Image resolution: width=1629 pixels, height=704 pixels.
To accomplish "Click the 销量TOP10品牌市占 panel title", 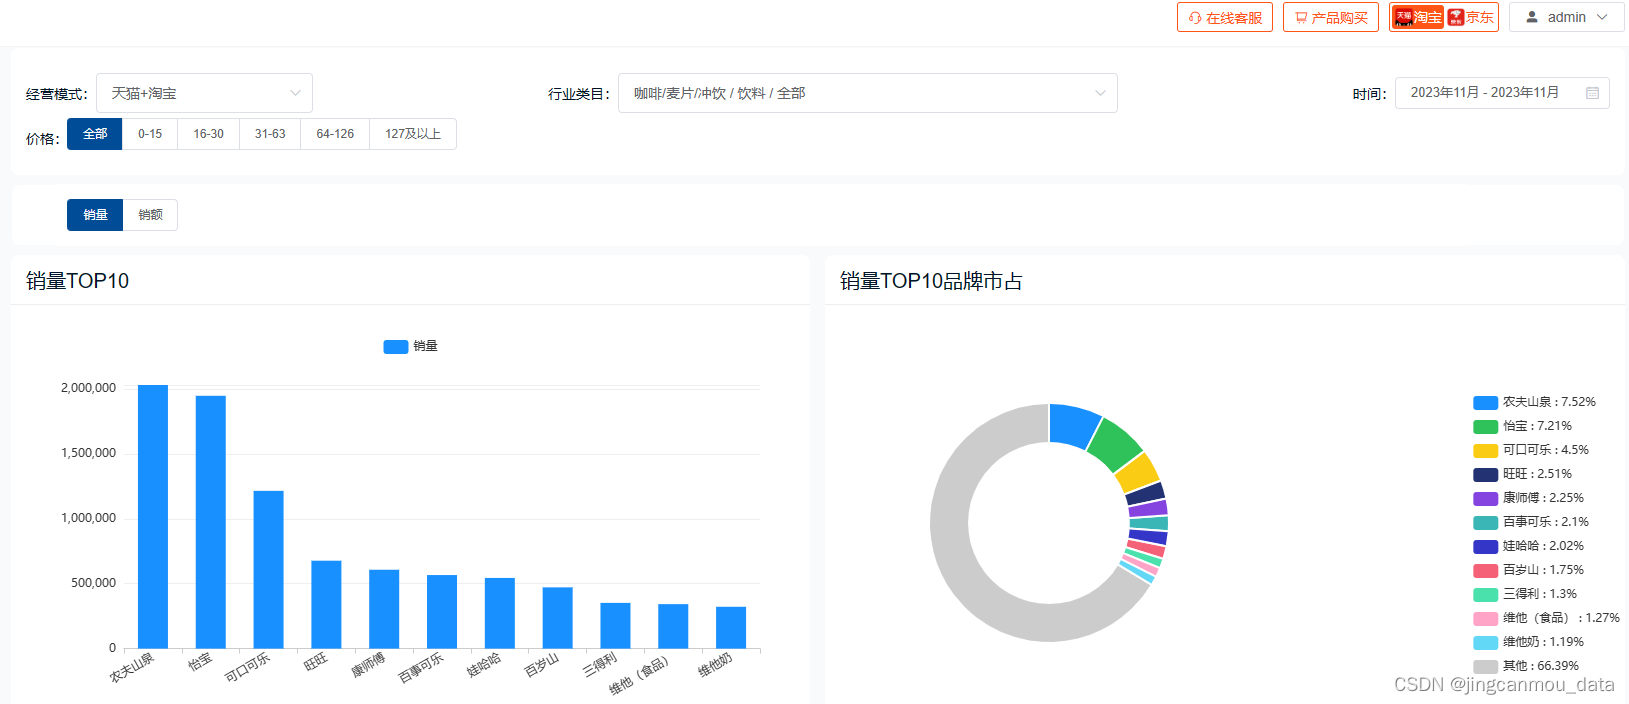I will tap(931, 281).
